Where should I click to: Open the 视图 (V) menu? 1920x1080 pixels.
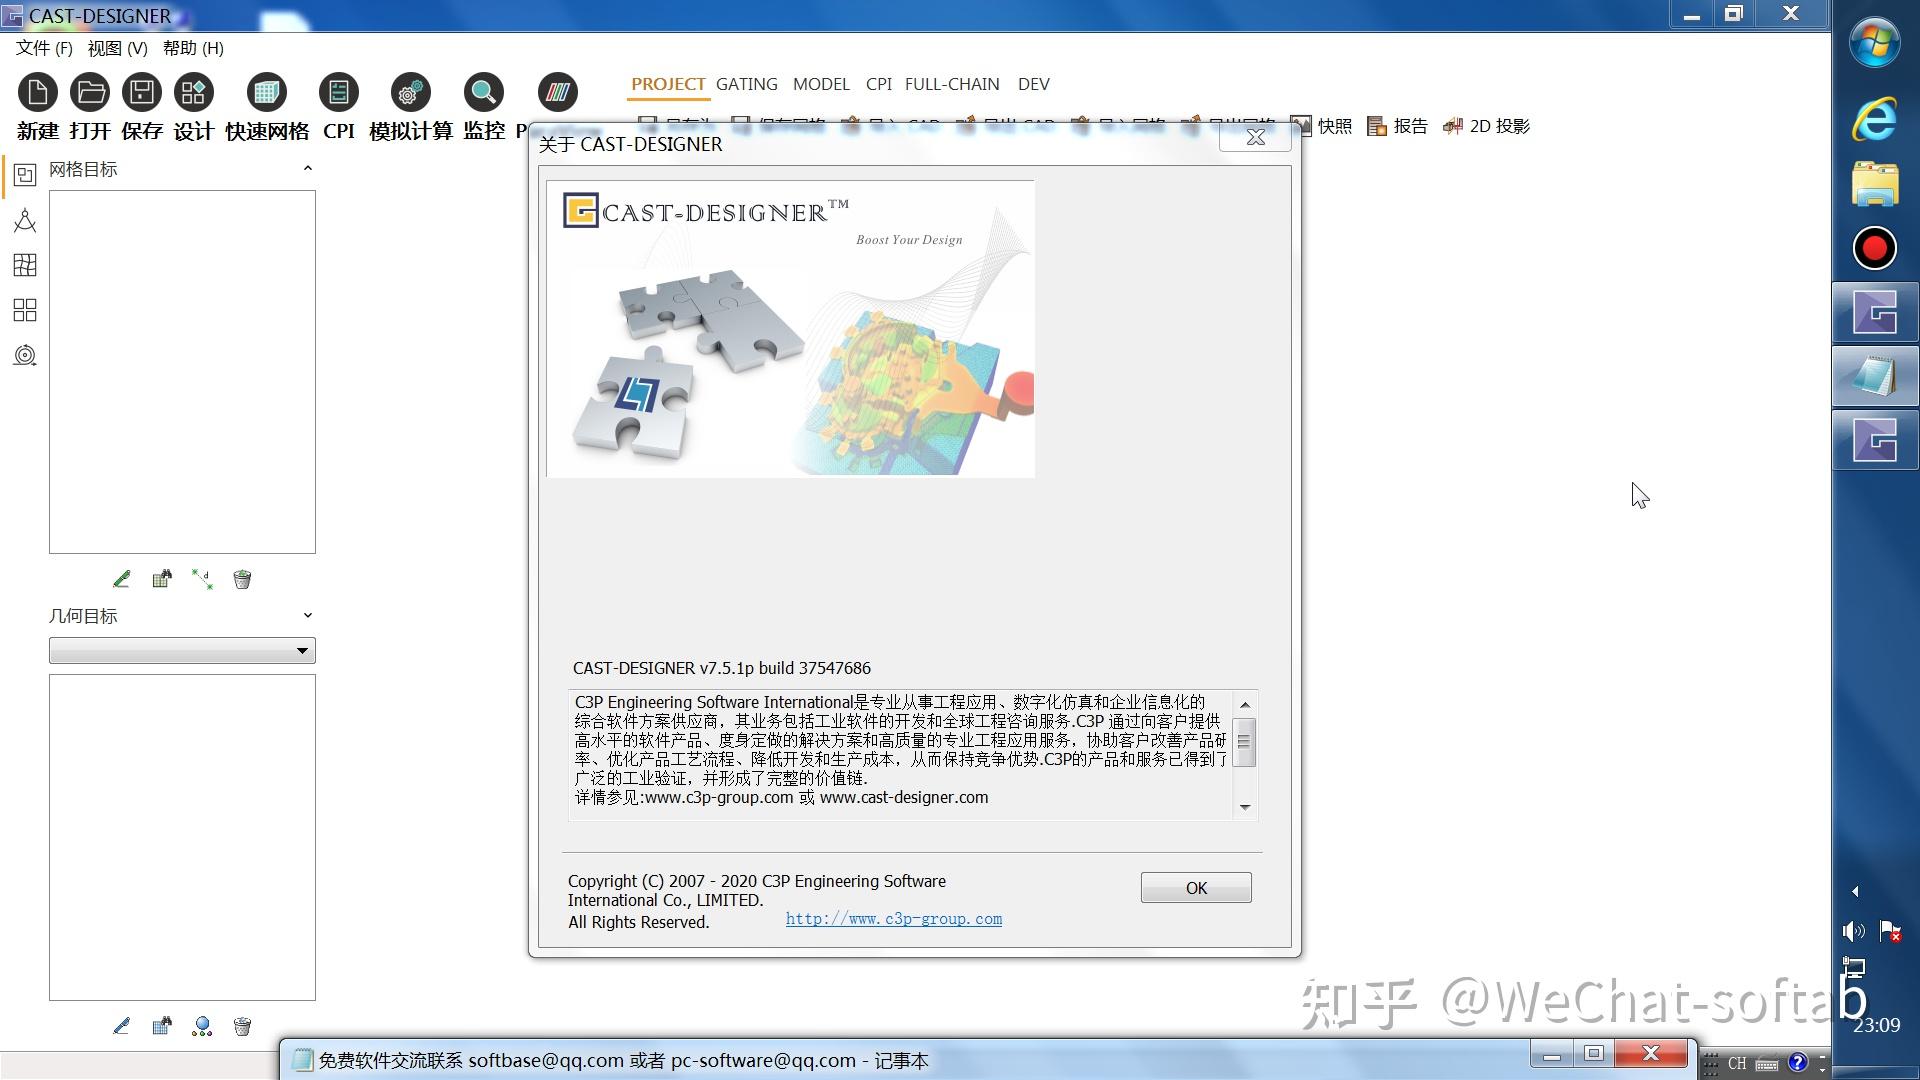coord(117,48)
